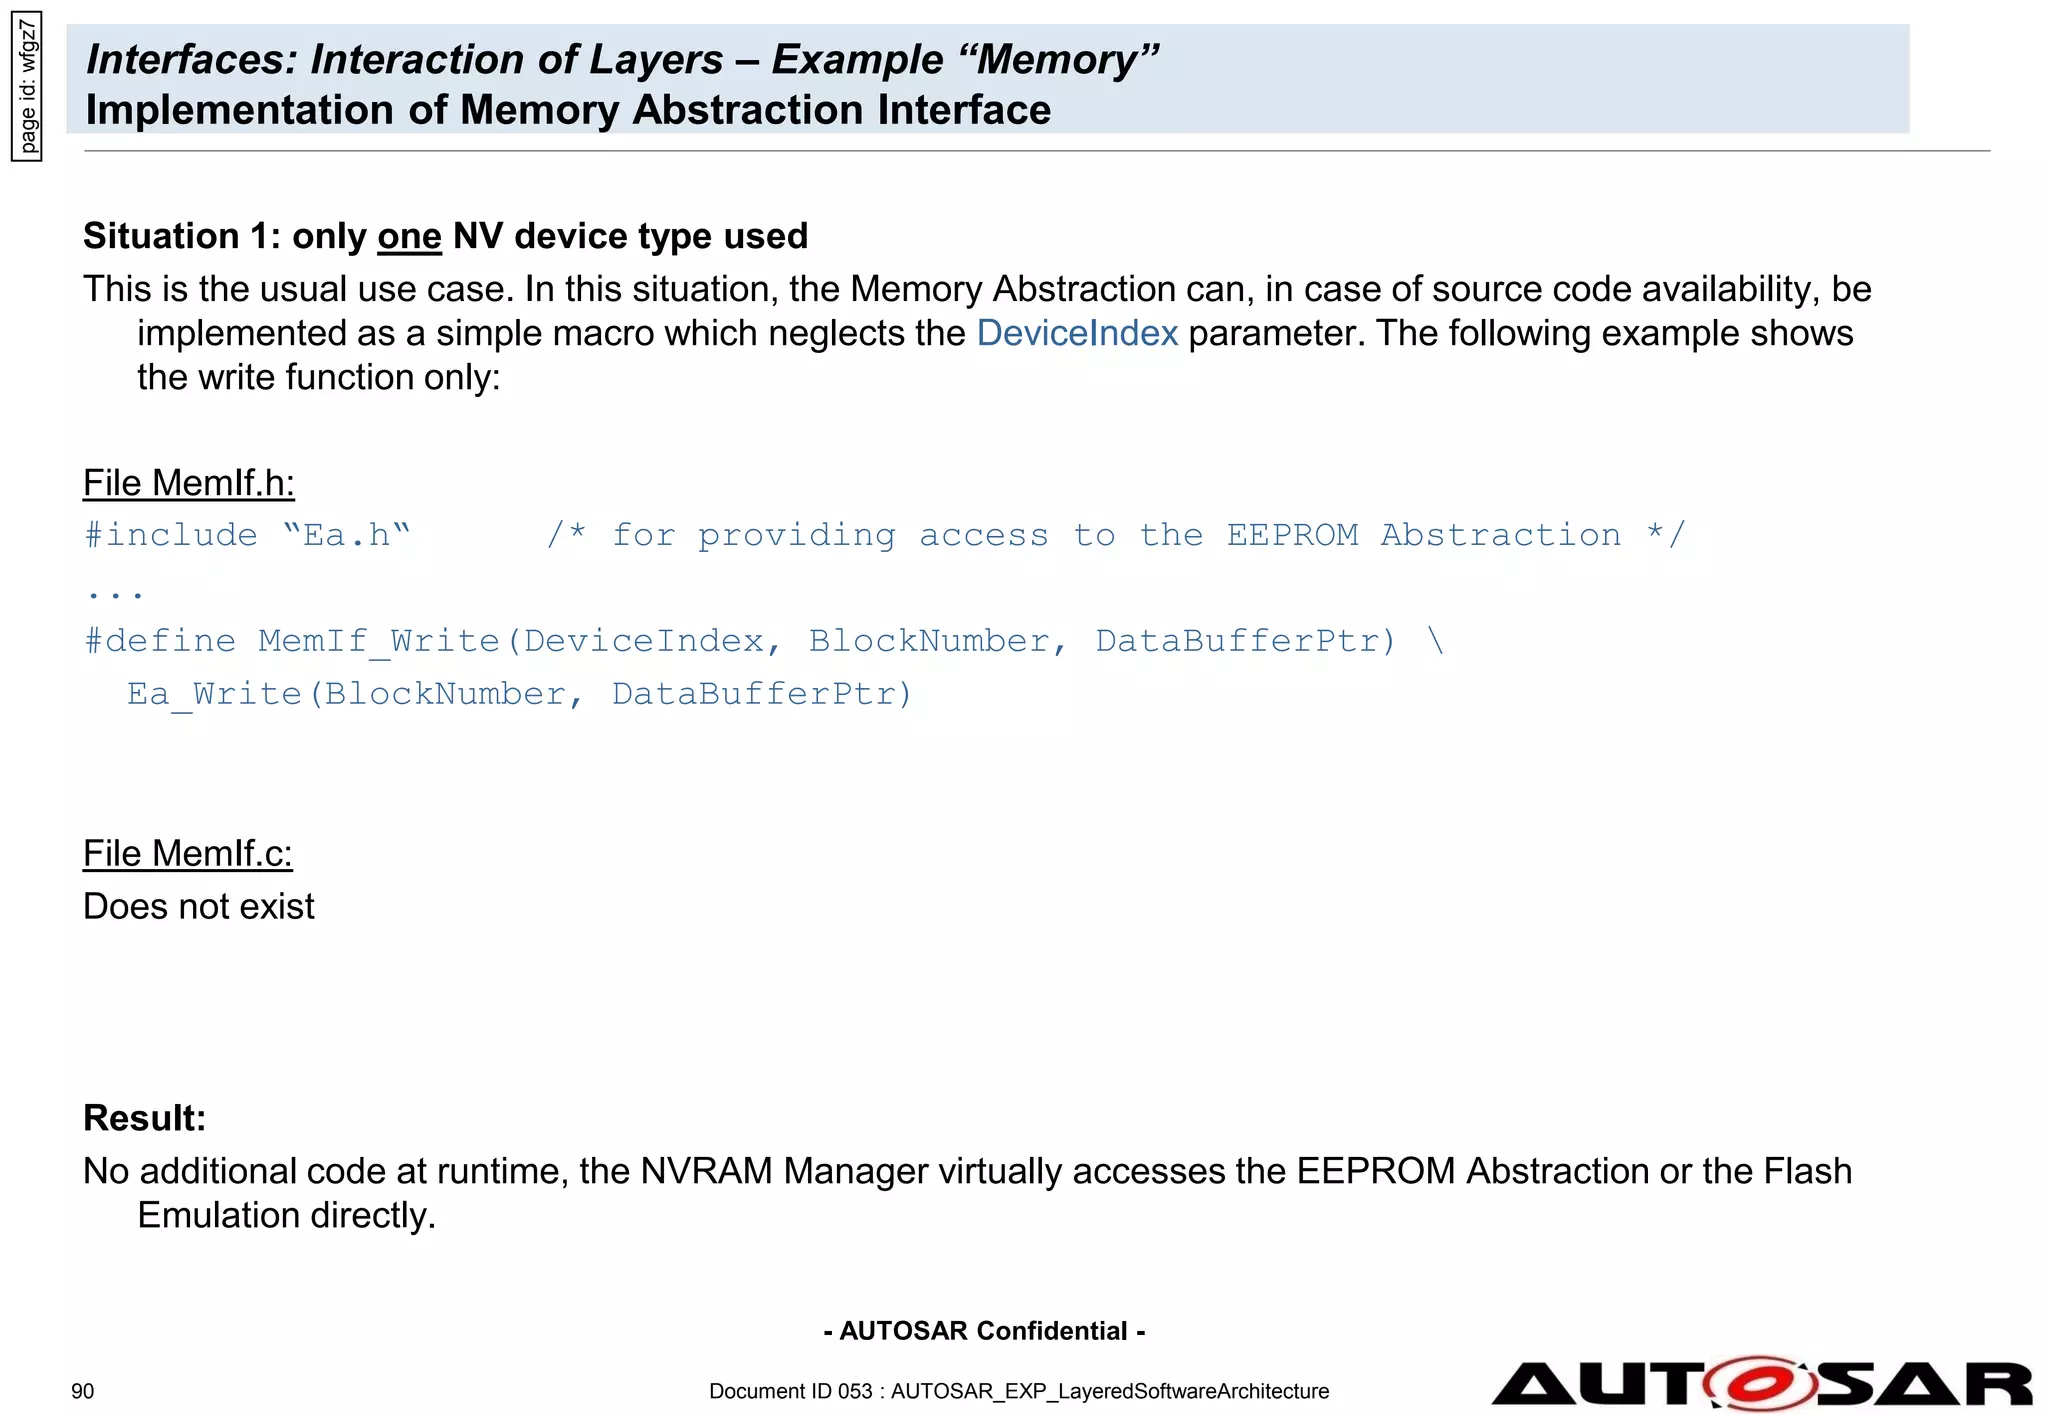Screen dimensions: 2048x1418
Task: Click the comment 'for providing access to the EEPROM Abstraction'
Action: pos(1116,535)
